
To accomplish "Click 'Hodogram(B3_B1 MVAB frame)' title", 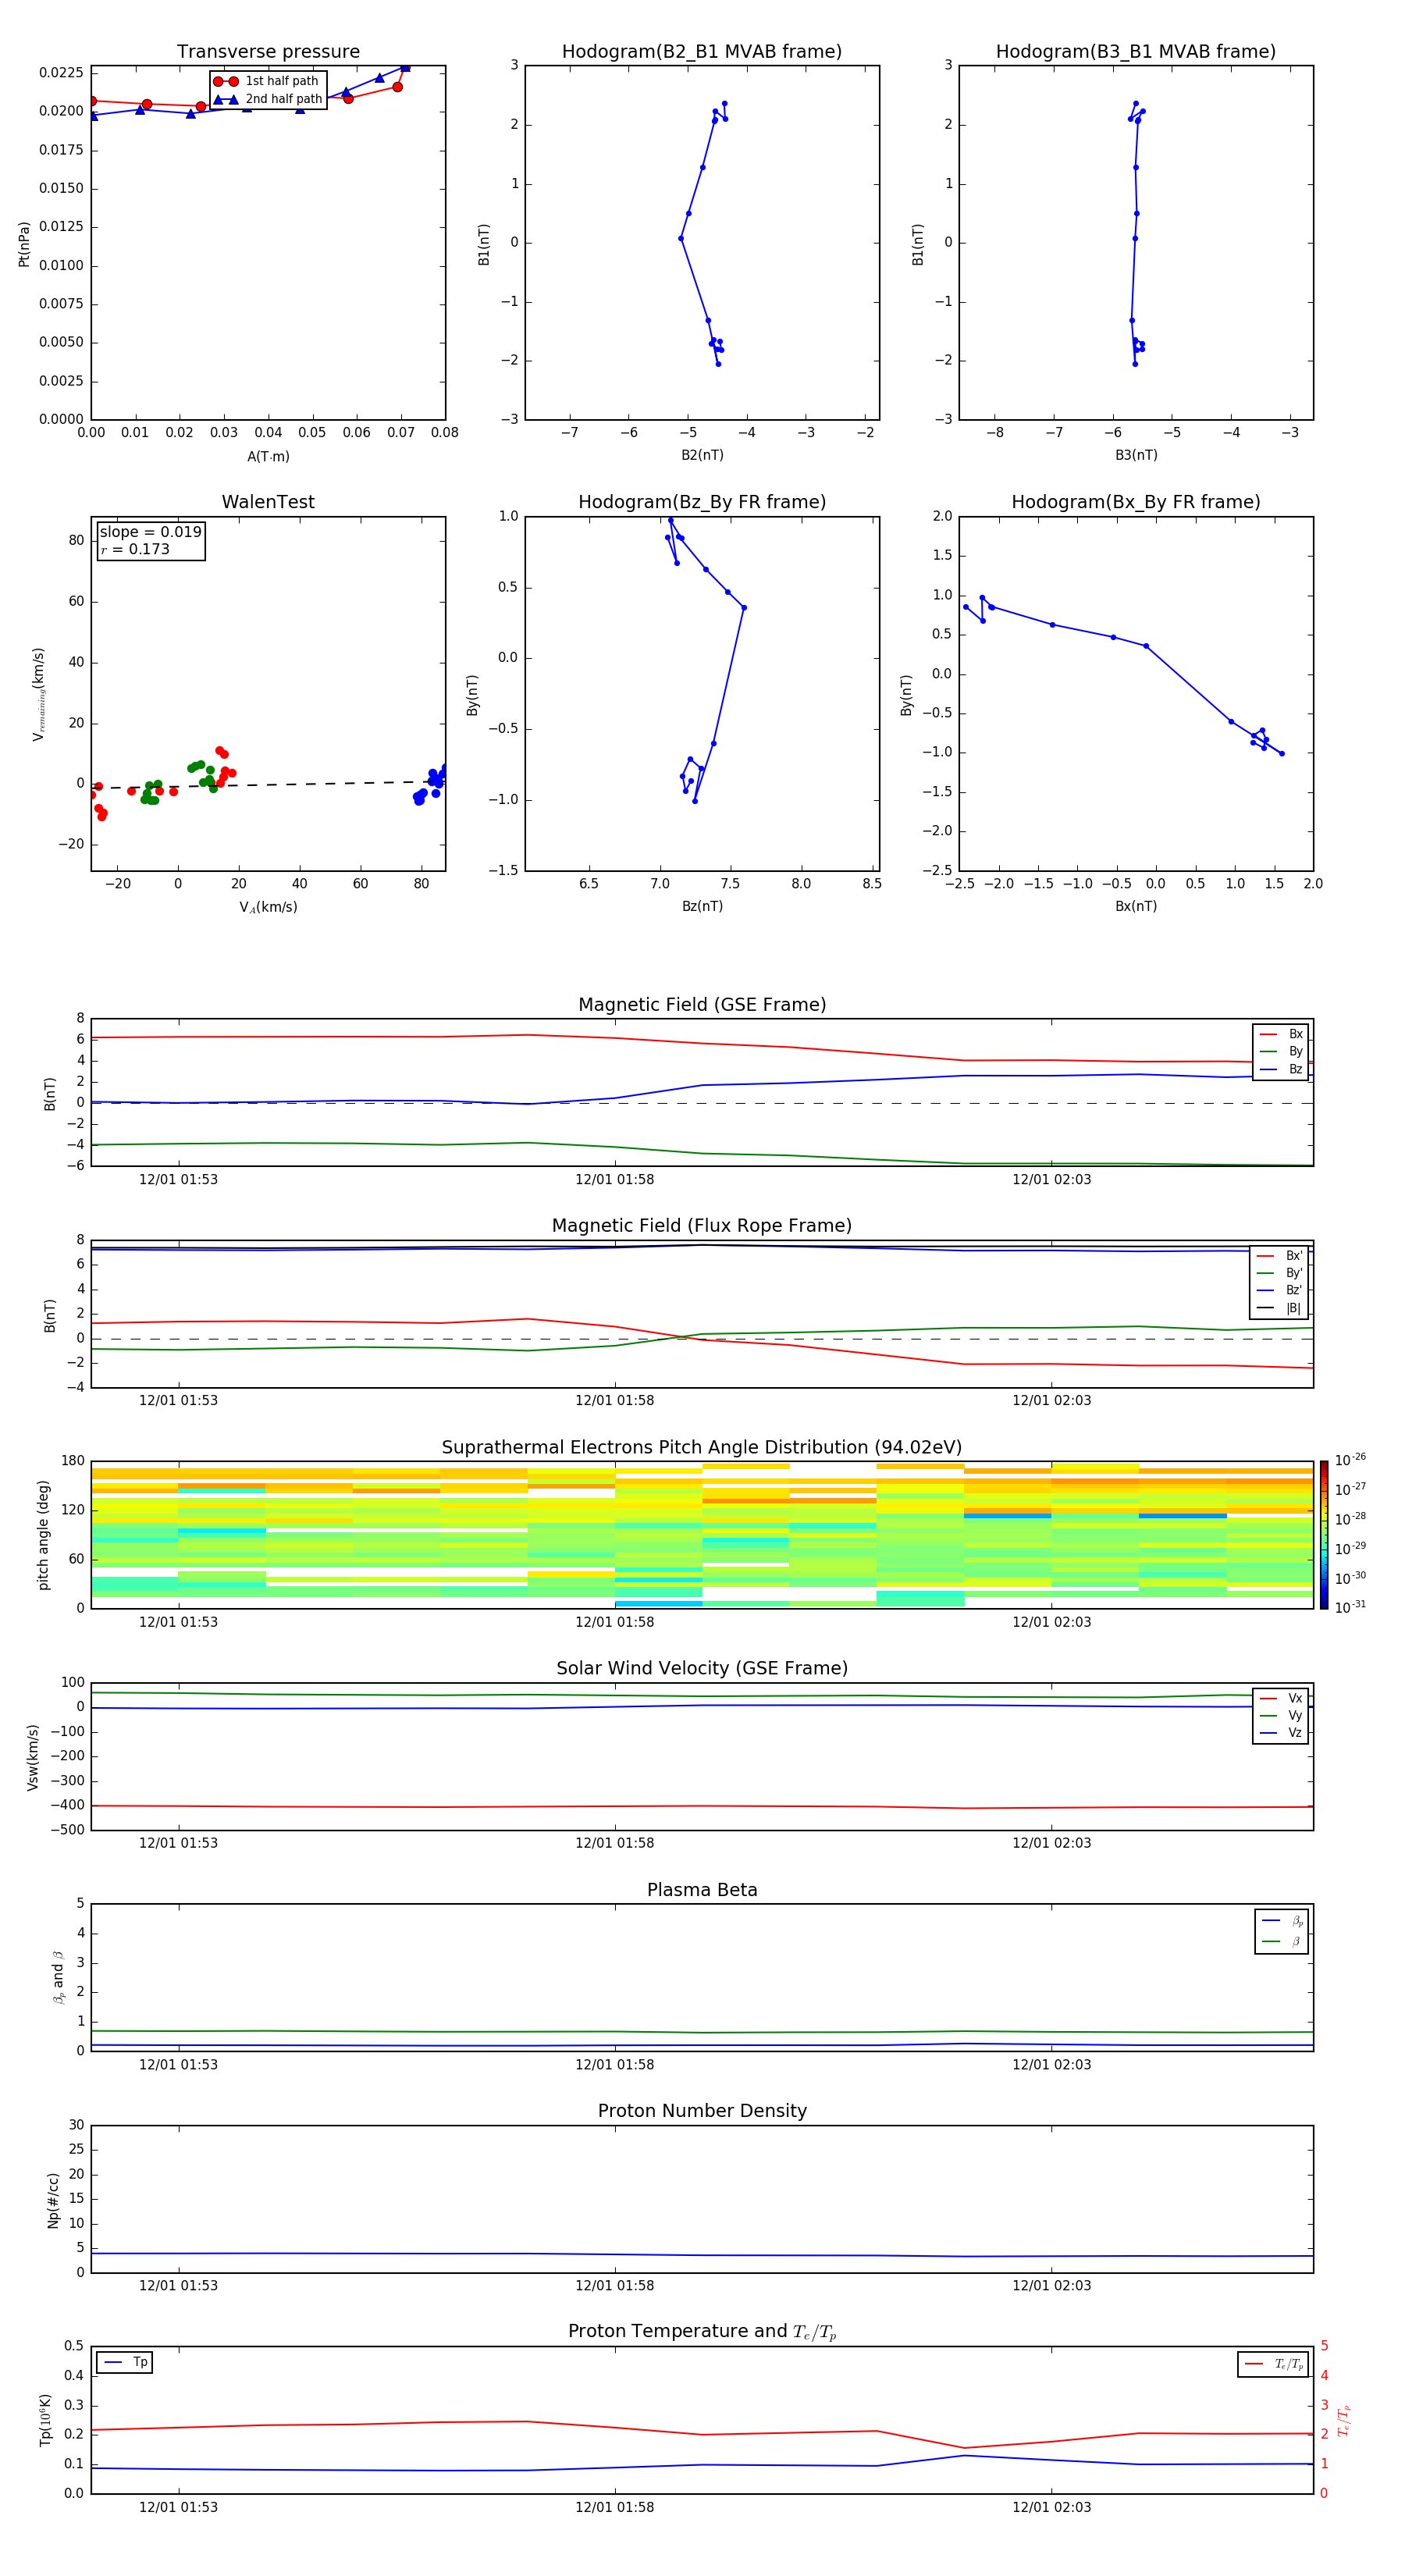I will click(1136, 52).
